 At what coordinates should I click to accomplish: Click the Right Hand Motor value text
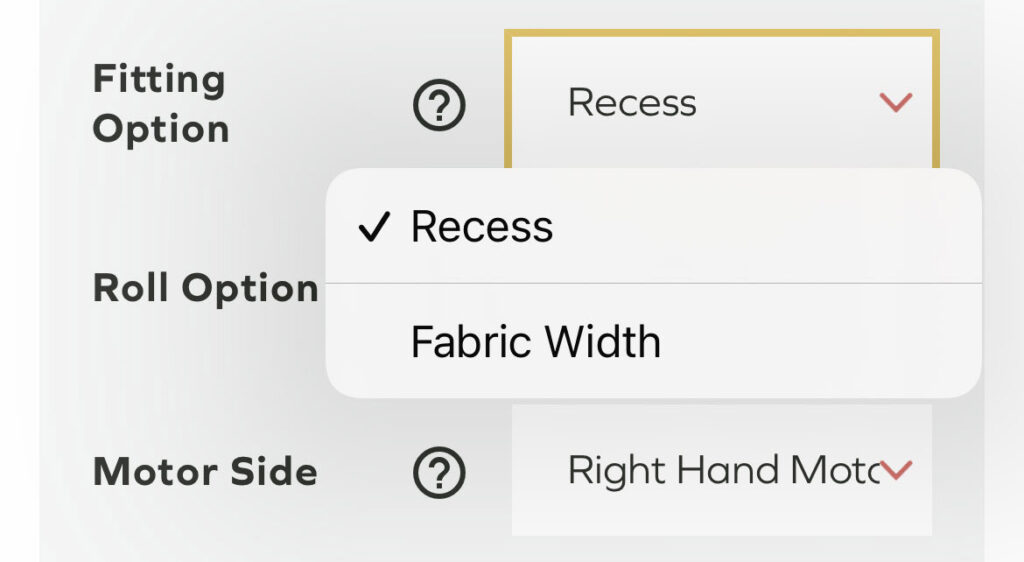(720, 470)
